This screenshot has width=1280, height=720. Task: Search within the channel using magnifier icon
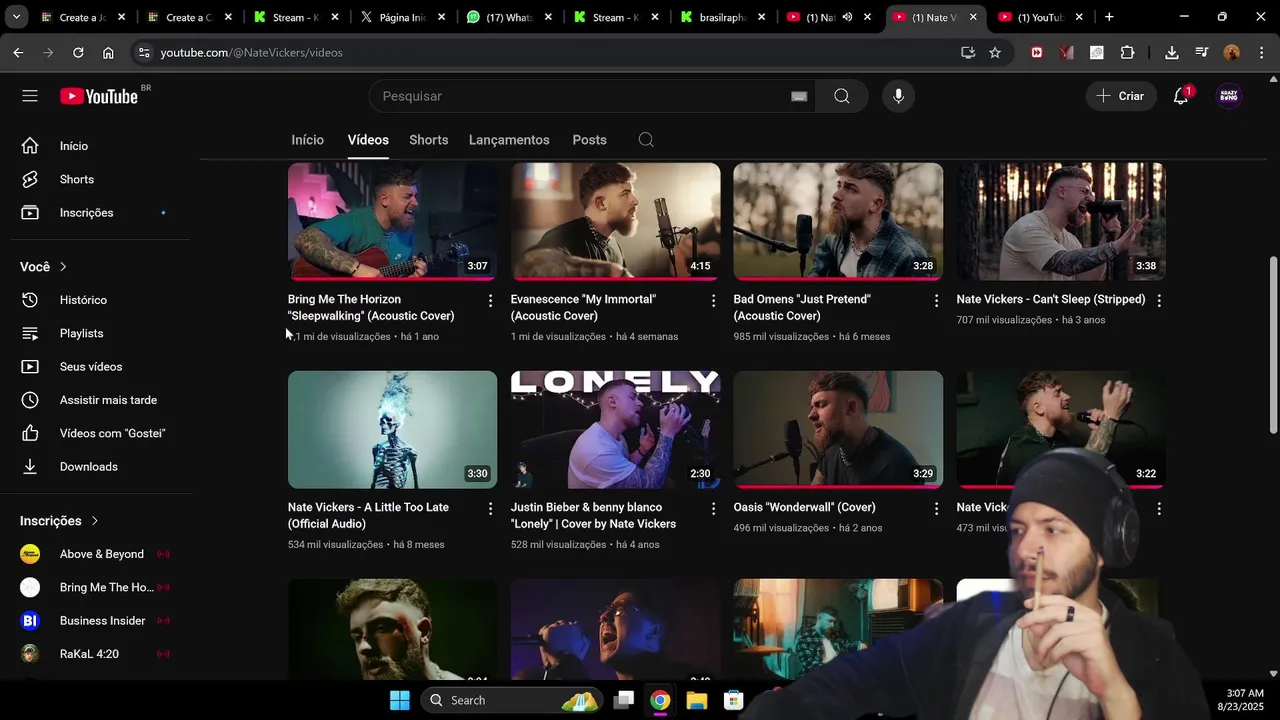pos(646,140)
